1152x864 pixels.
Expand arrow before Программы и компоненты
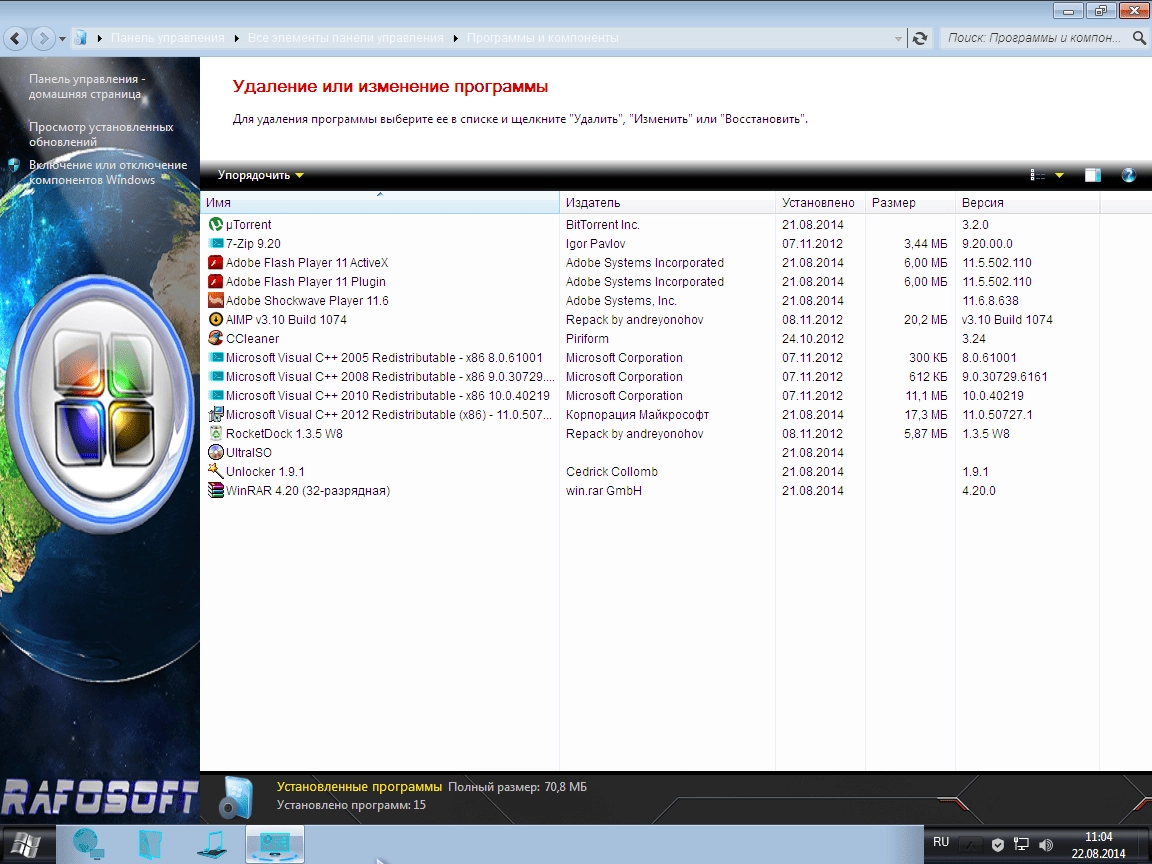pos(456,38)
